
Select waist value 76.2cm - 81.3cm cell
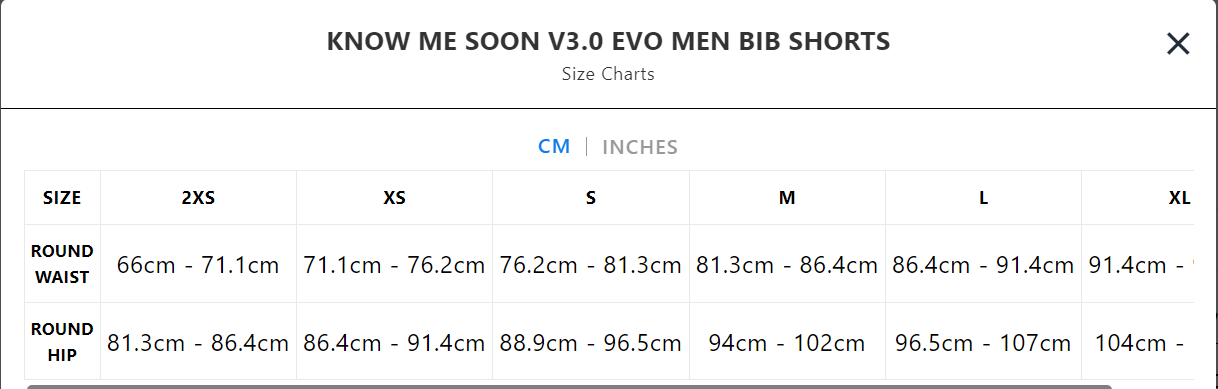coord(591,265)
